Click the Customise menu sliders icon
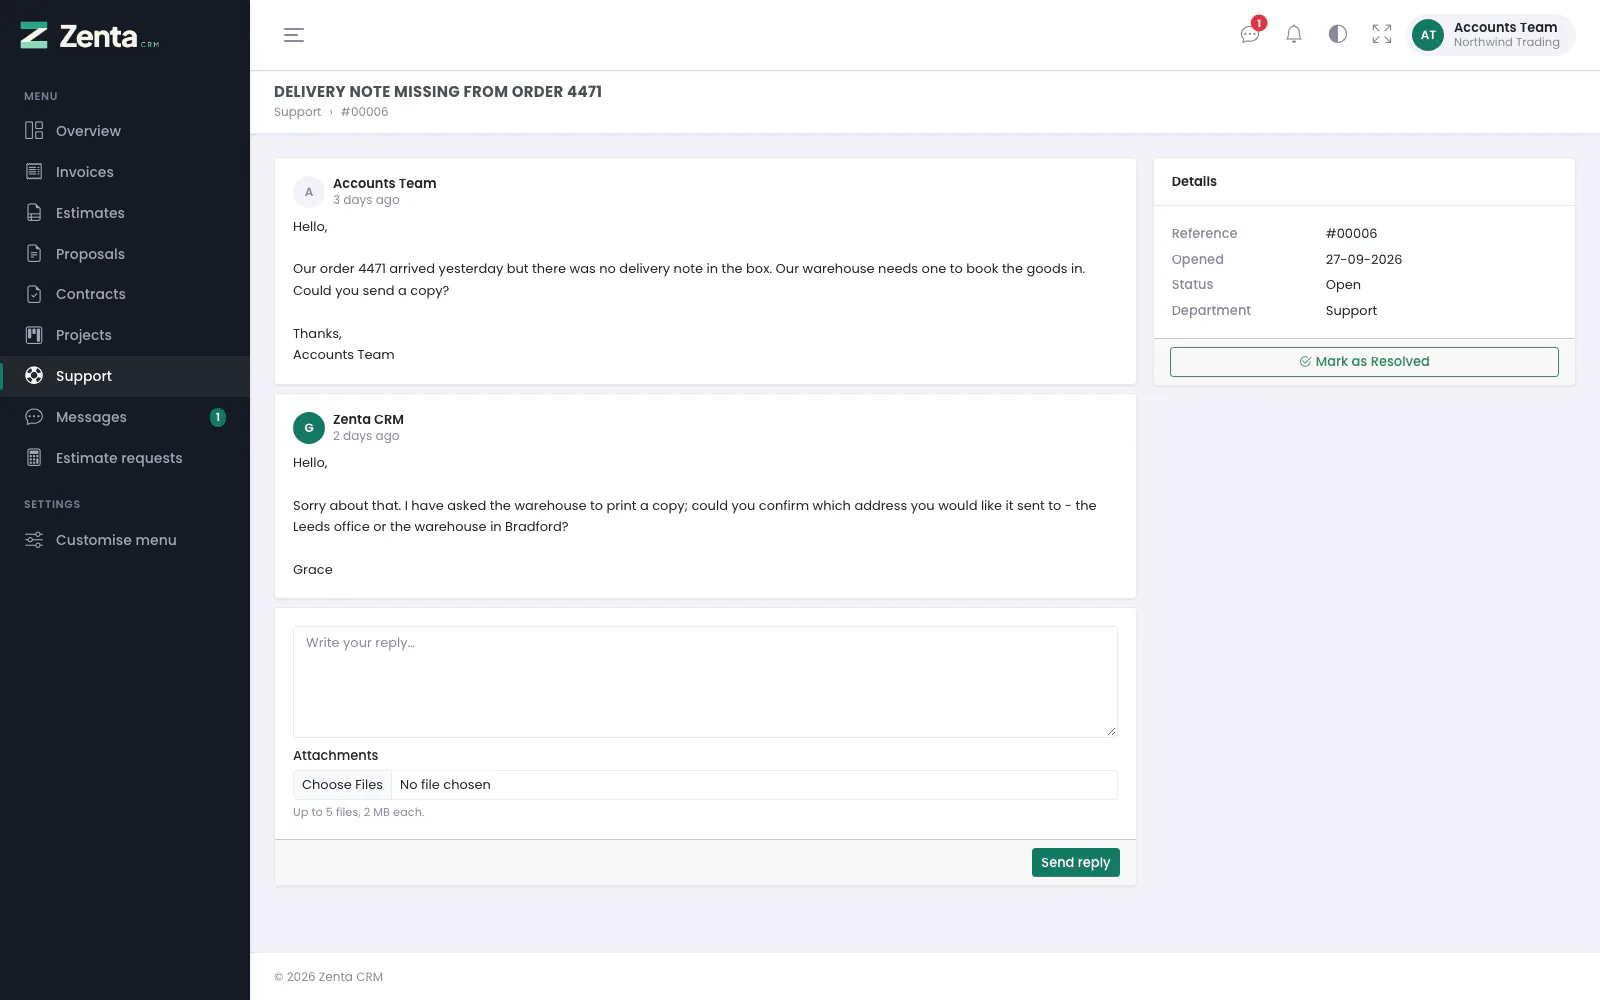 (x=34, y=540)
